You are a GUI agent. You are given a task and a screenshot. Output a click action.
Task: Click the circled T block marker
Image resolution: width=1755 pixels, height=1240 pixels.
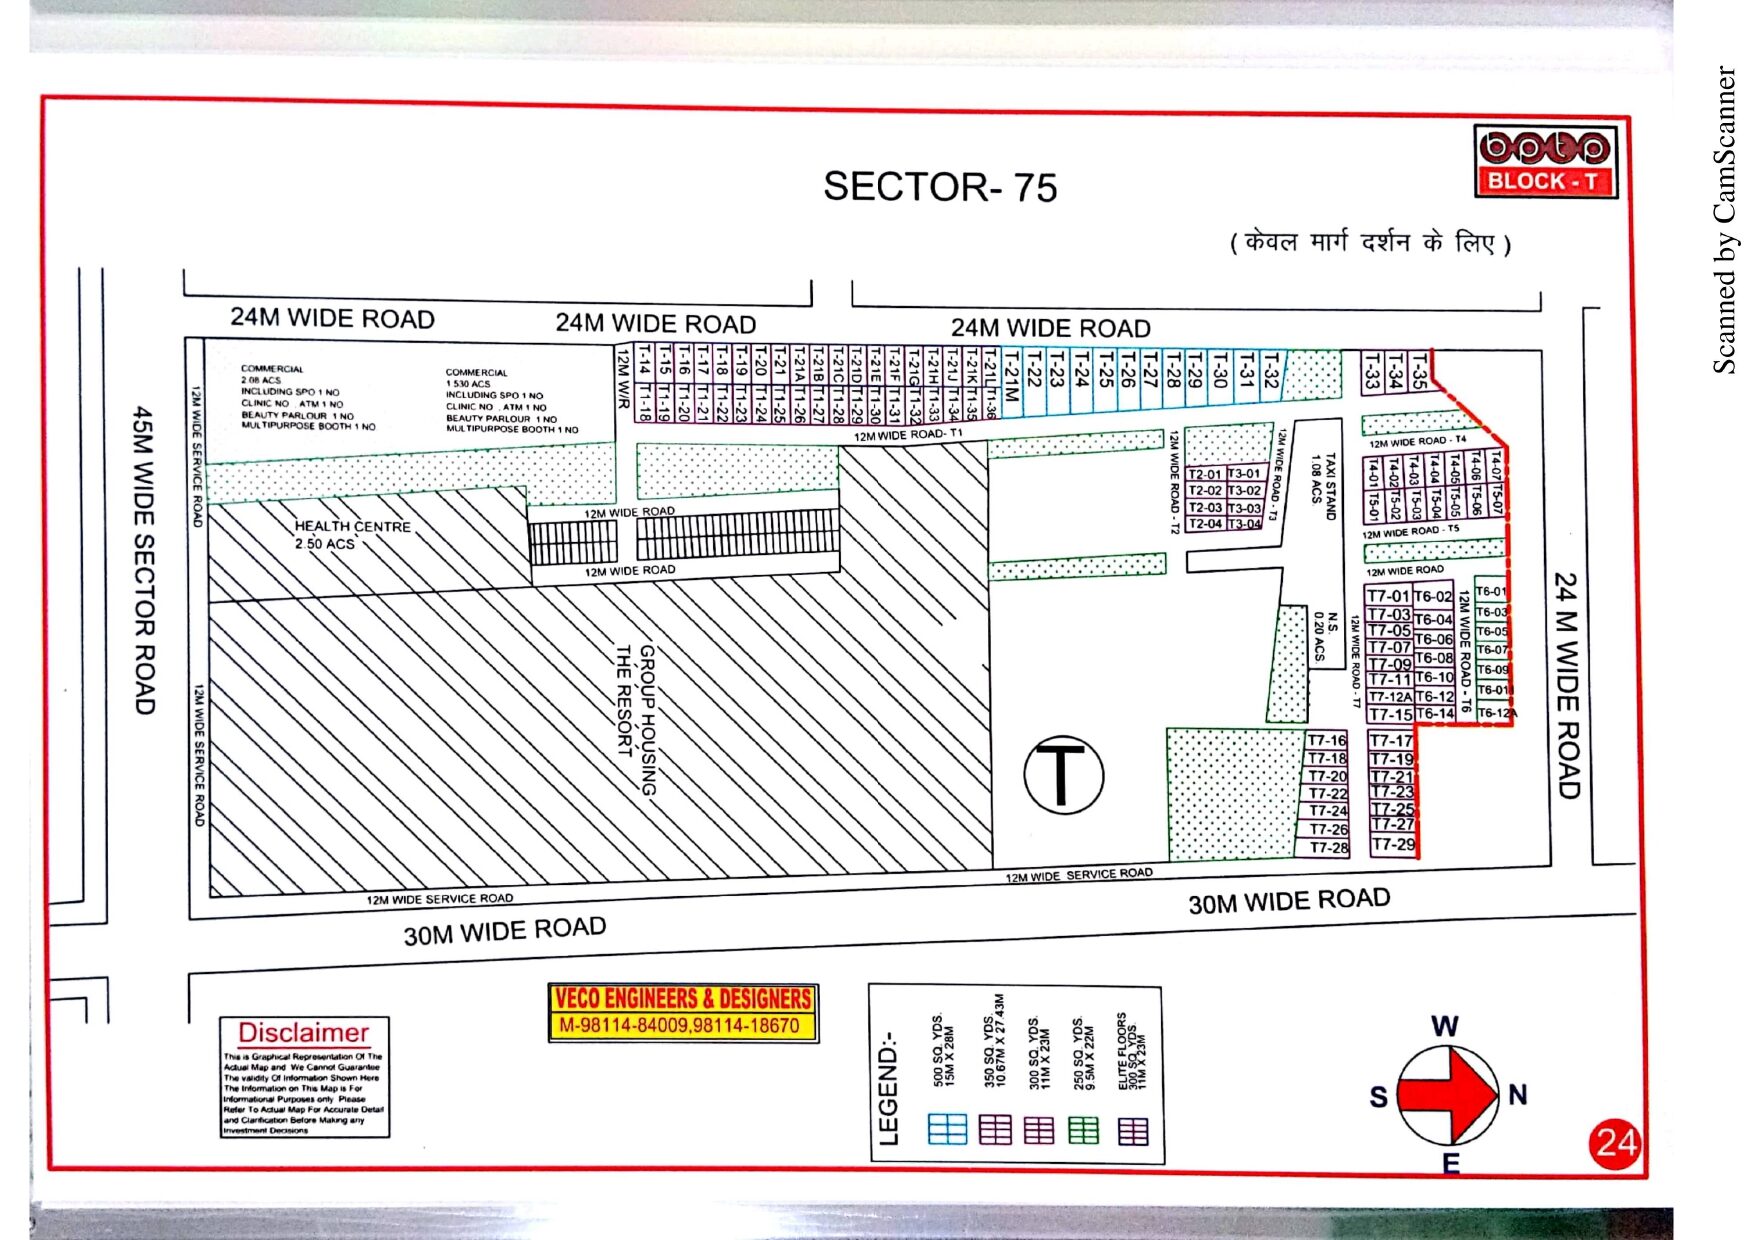pos(1063,775)
